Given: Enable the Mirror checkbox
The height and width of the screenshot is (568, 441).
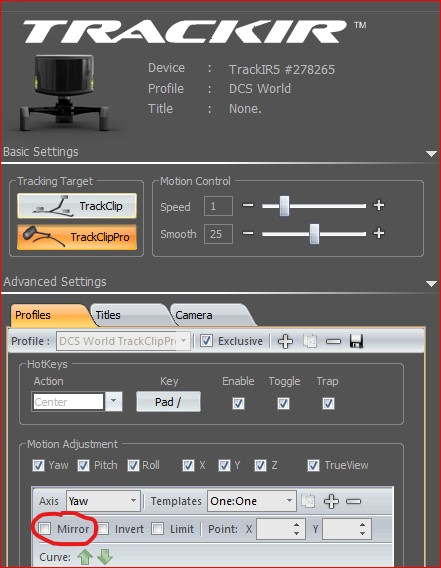Looking at the screenshot, I should tap(45, 529).
